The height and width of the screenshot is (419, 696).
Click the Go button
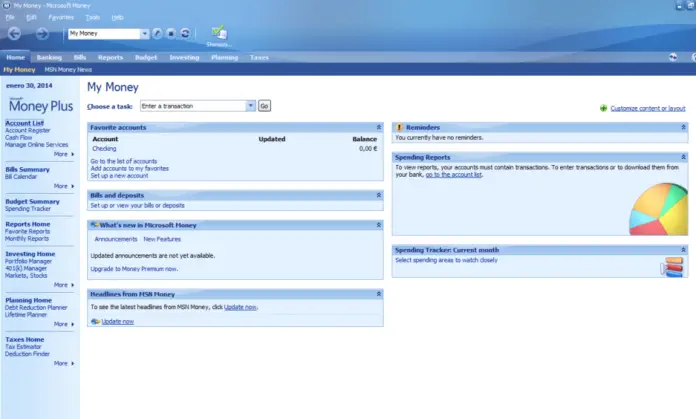coord(264,106)
